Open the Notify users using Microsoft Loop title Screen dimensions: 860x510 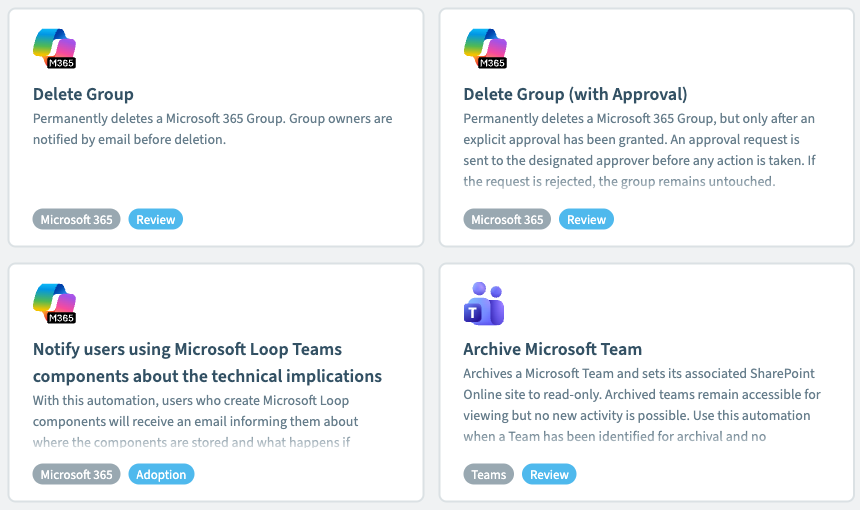click(207, 362)
